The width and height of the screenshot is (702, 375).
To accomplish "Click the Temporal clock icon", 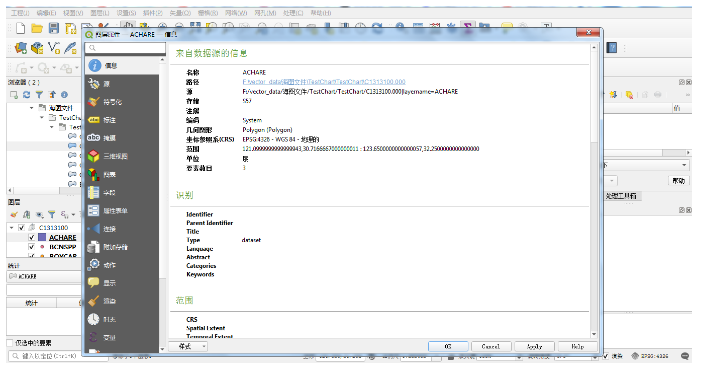I will (94, 319).
